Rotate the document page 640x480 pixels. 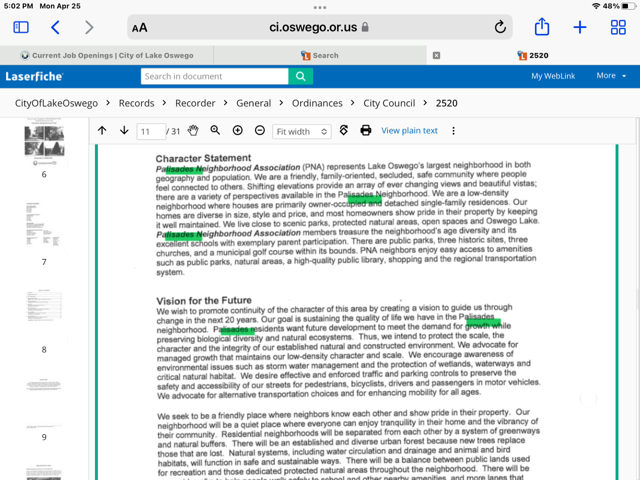[344, 131]
